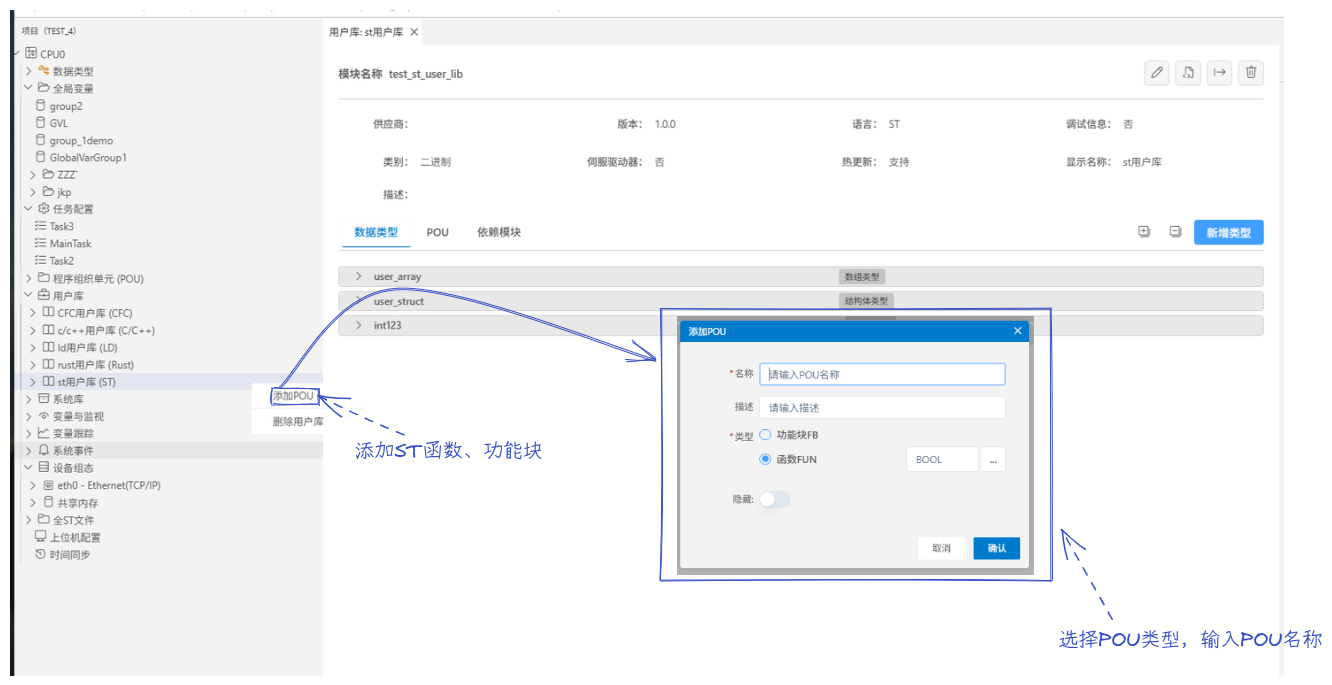Select the 功能块FB radio button
1332x685 pixels.
coord(765,435)
